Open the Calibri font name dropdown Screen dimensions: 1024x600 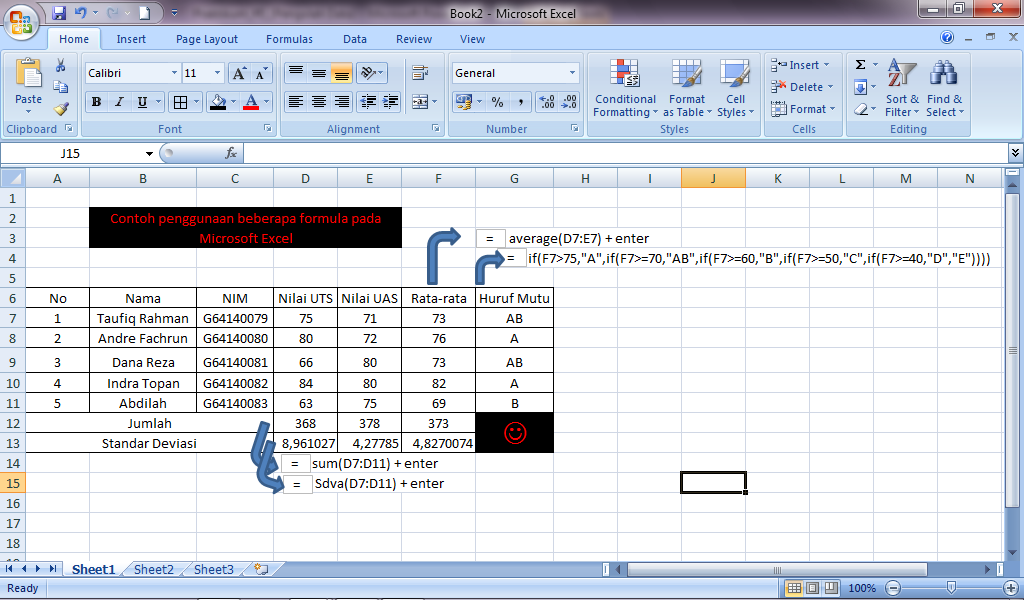174,73
